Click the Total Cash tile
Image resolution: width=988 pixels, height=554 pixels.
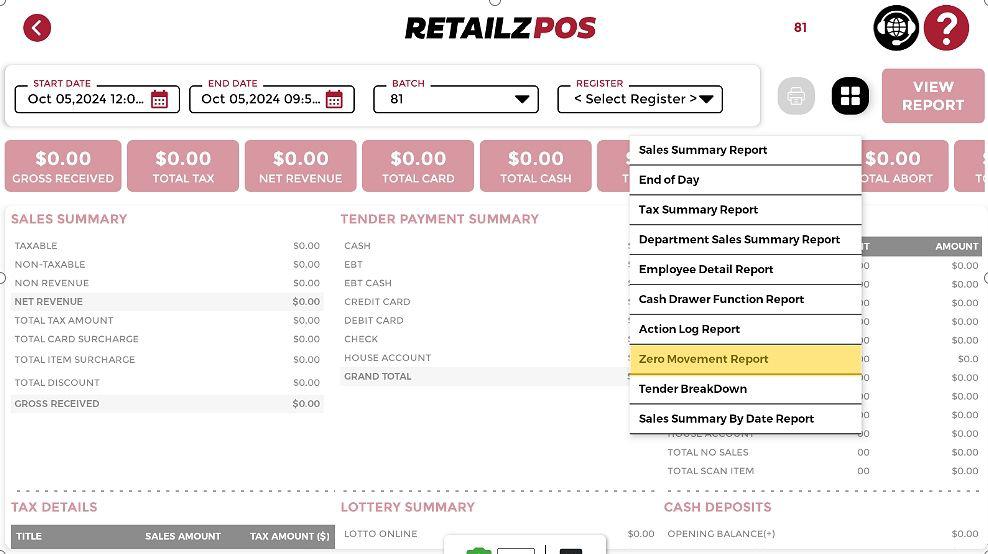point(536,166)
